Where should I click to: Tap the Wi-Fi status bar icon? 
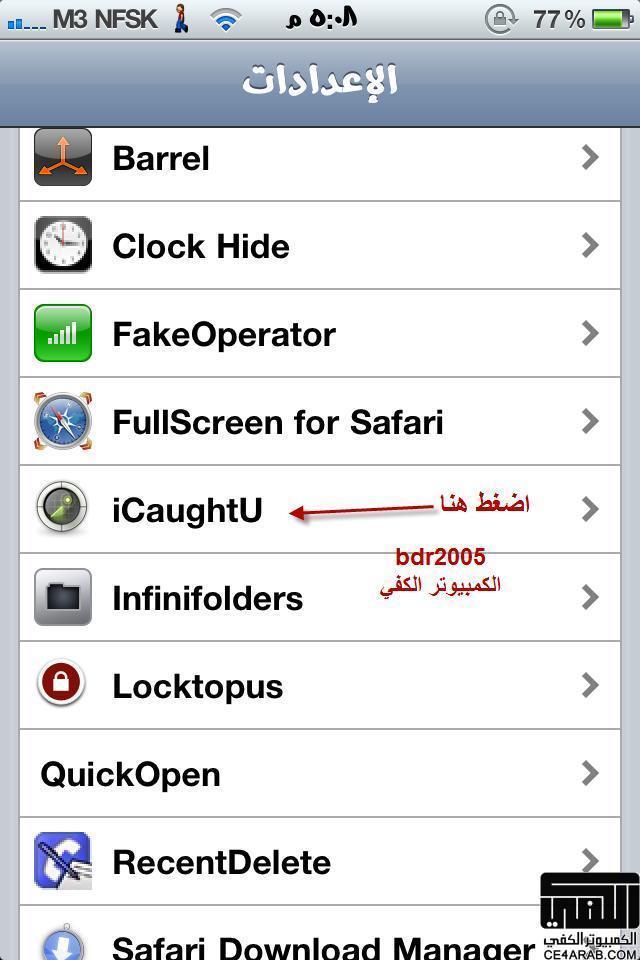[225, 21]
